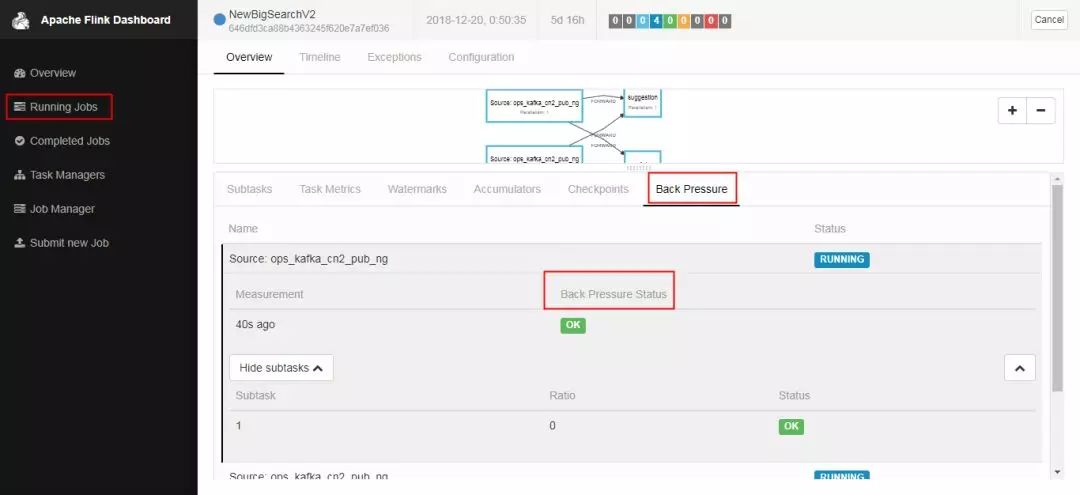Click the Task Managers sitemap icon

pyautogui.click(x=19, y=175)
